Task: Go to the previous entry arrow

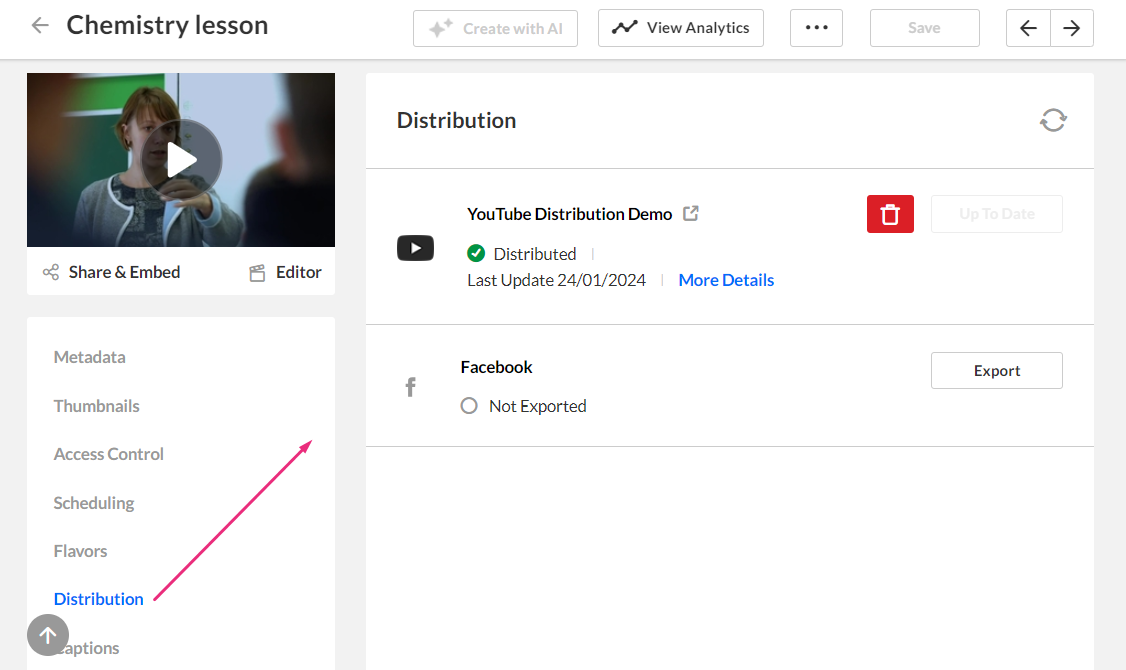Action: click(1028, 28)
